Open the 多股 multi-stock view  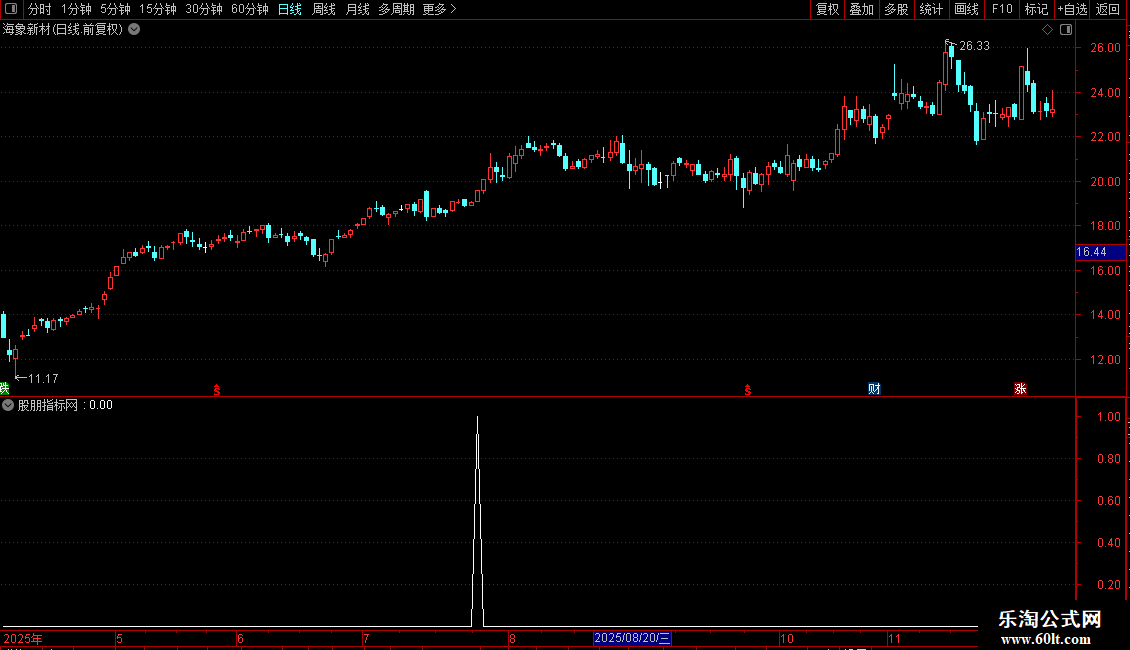tap(896, 9)
